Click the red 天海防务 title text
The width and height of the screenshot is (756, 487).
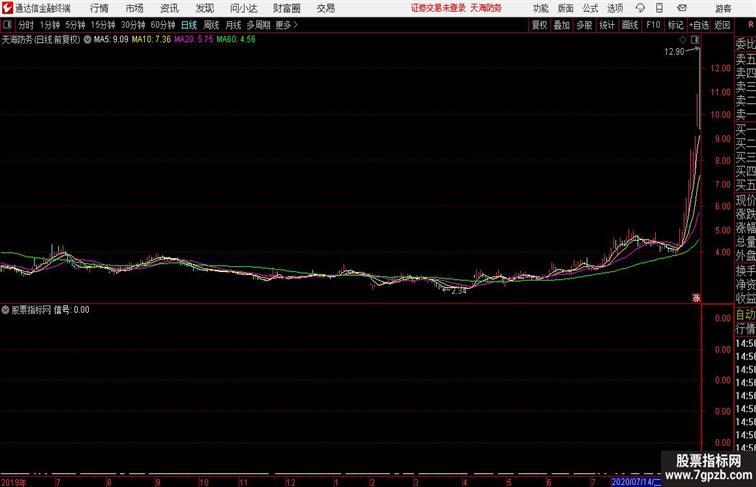click(x=486, y=8)
